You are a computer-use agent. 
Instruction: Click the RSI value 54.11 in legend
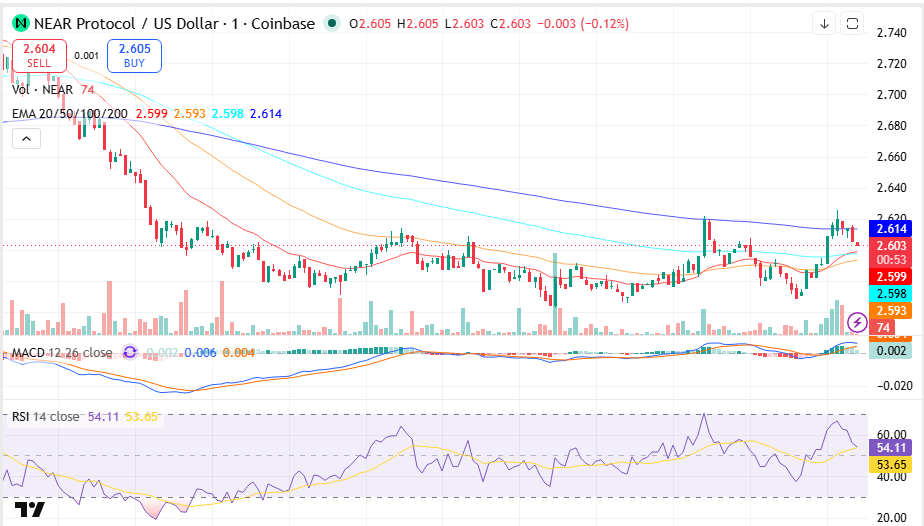coord(103,416)
